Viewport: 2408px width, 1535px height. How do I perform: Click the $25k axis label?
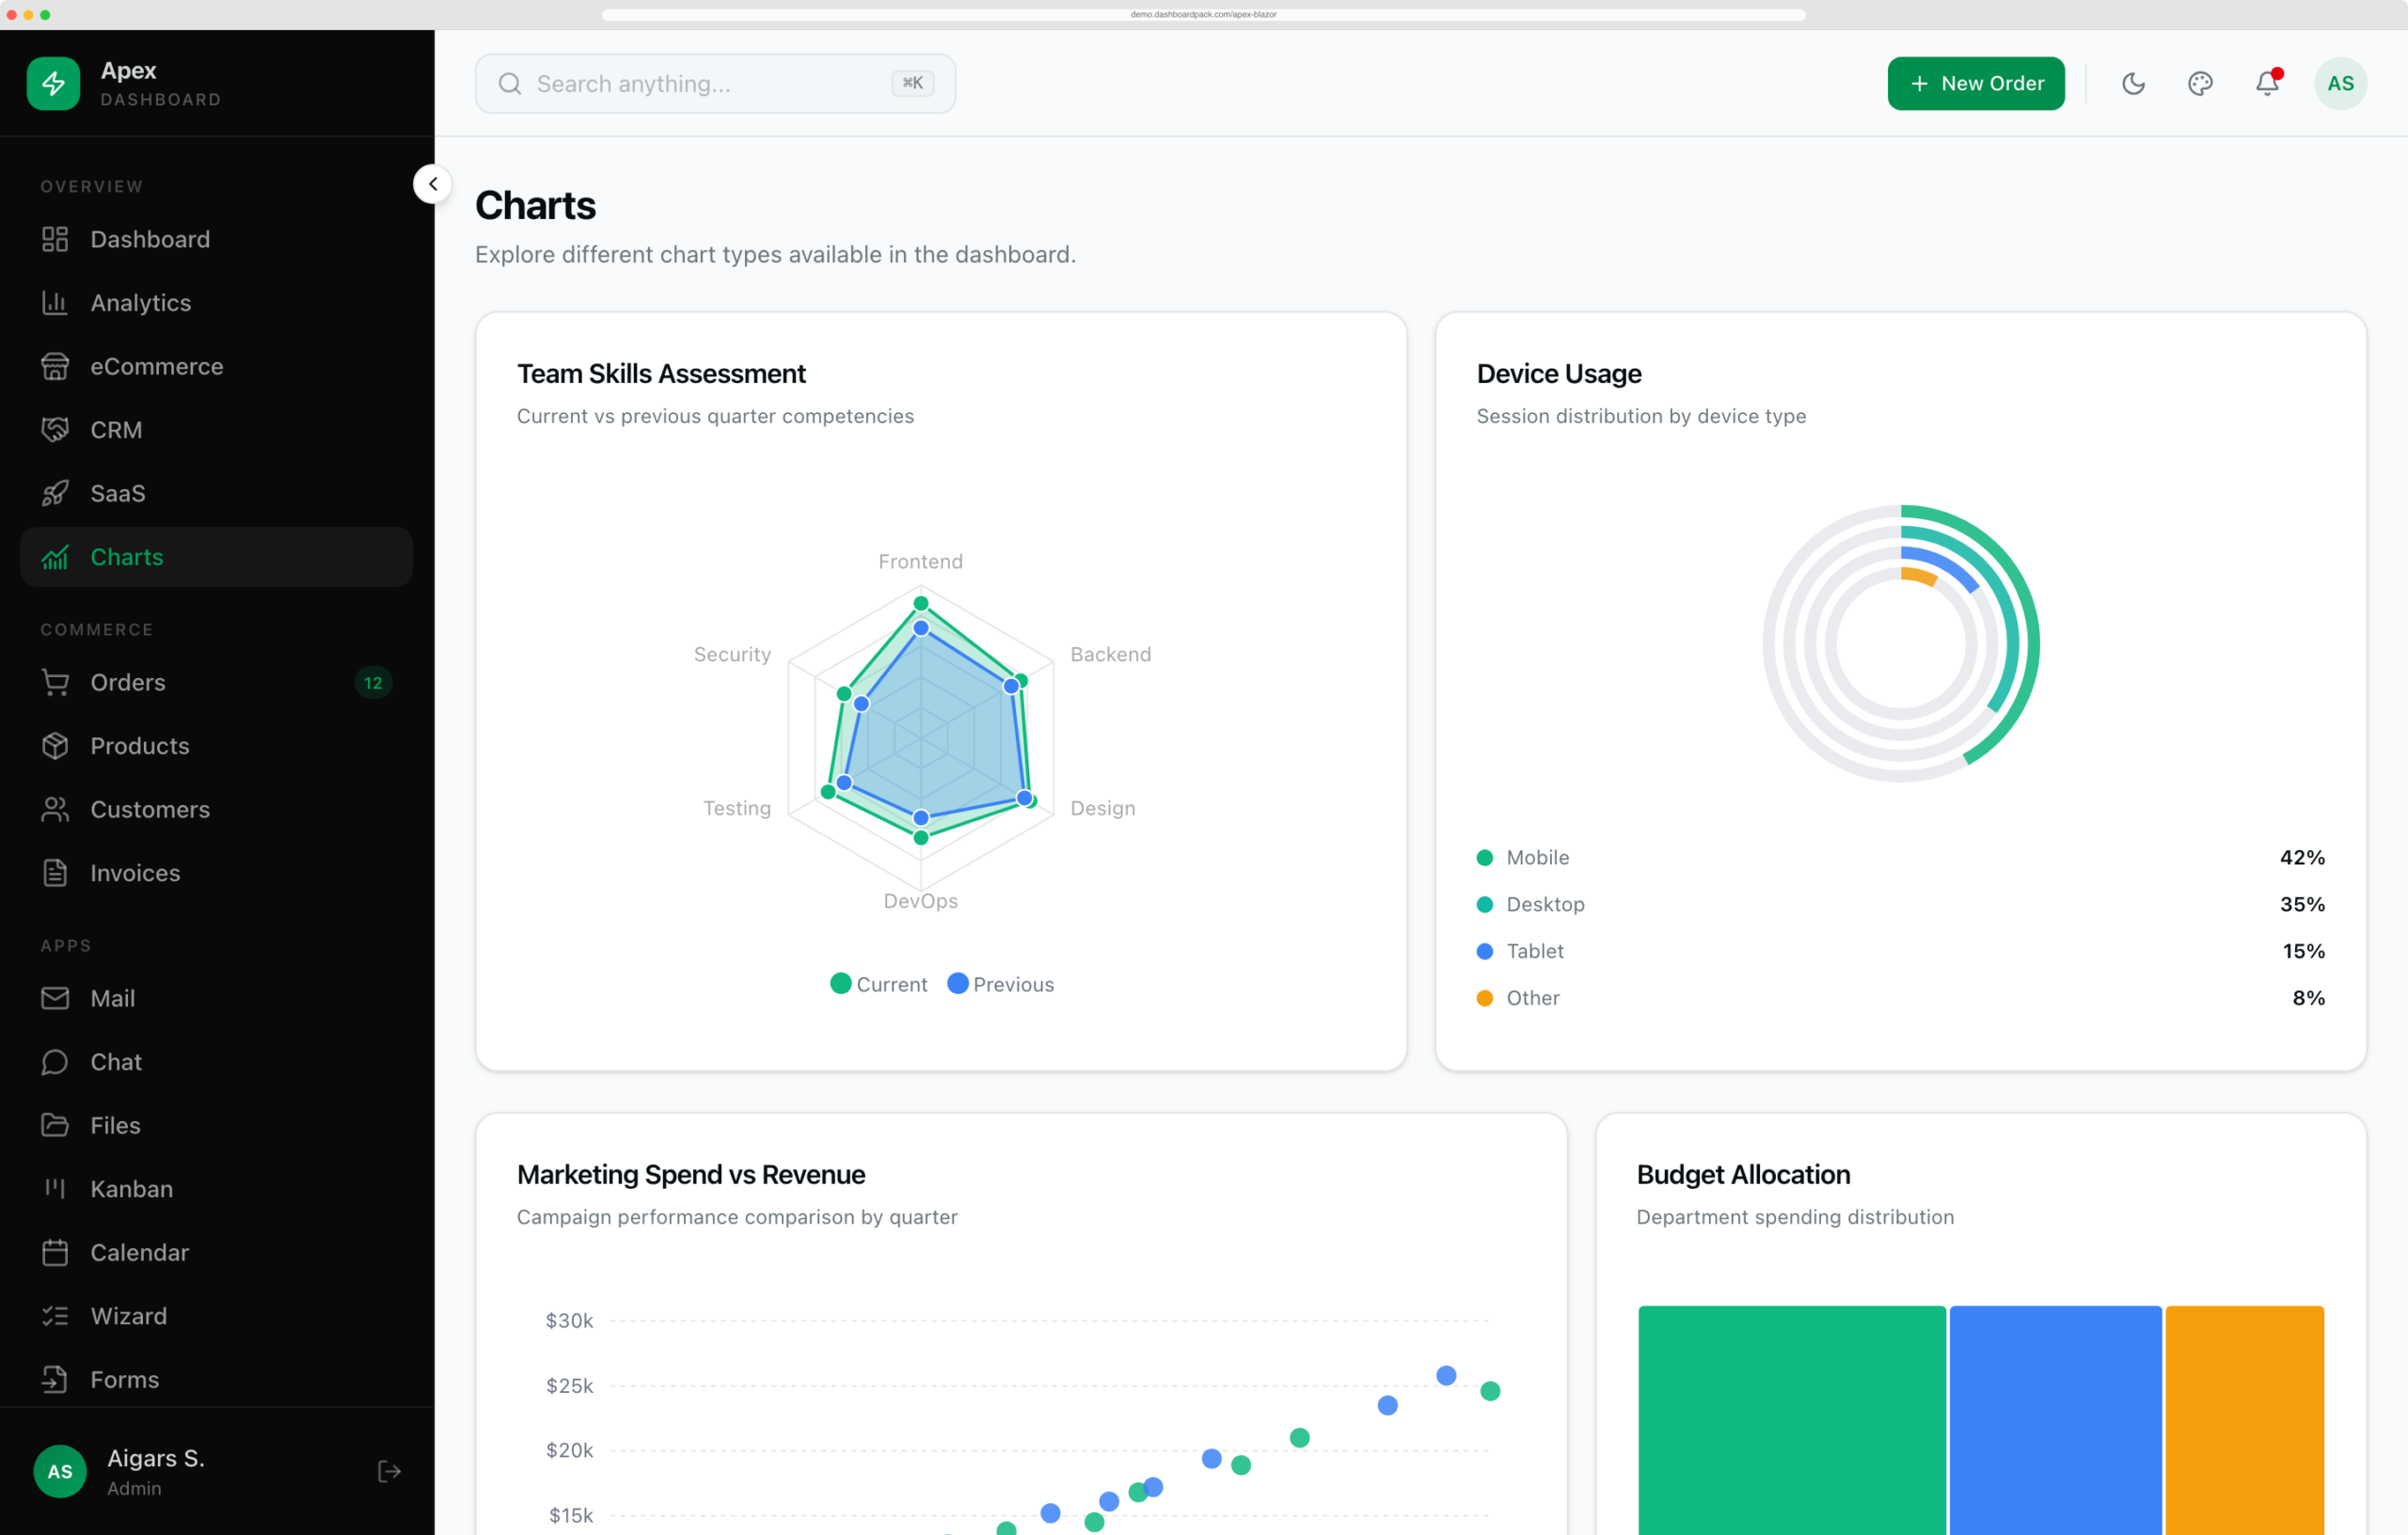click(569, 1385)
